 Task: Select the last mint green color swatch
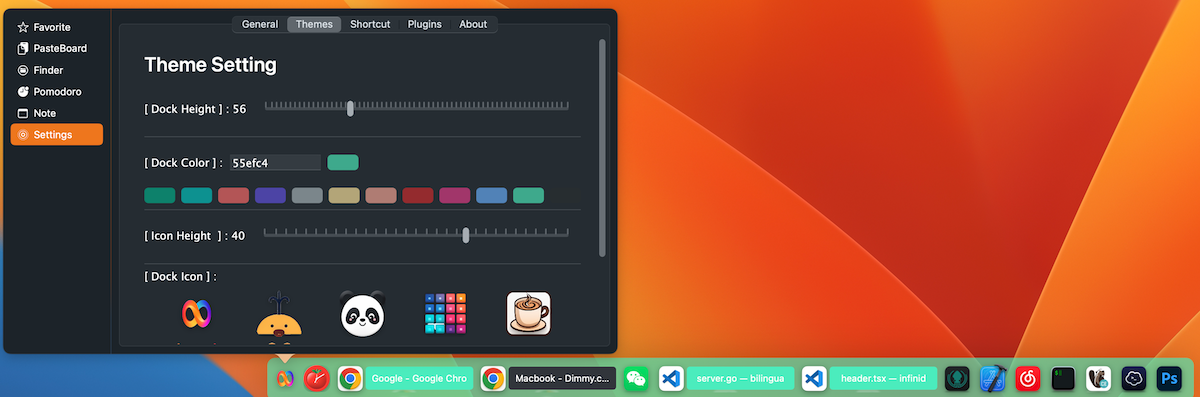528,195
